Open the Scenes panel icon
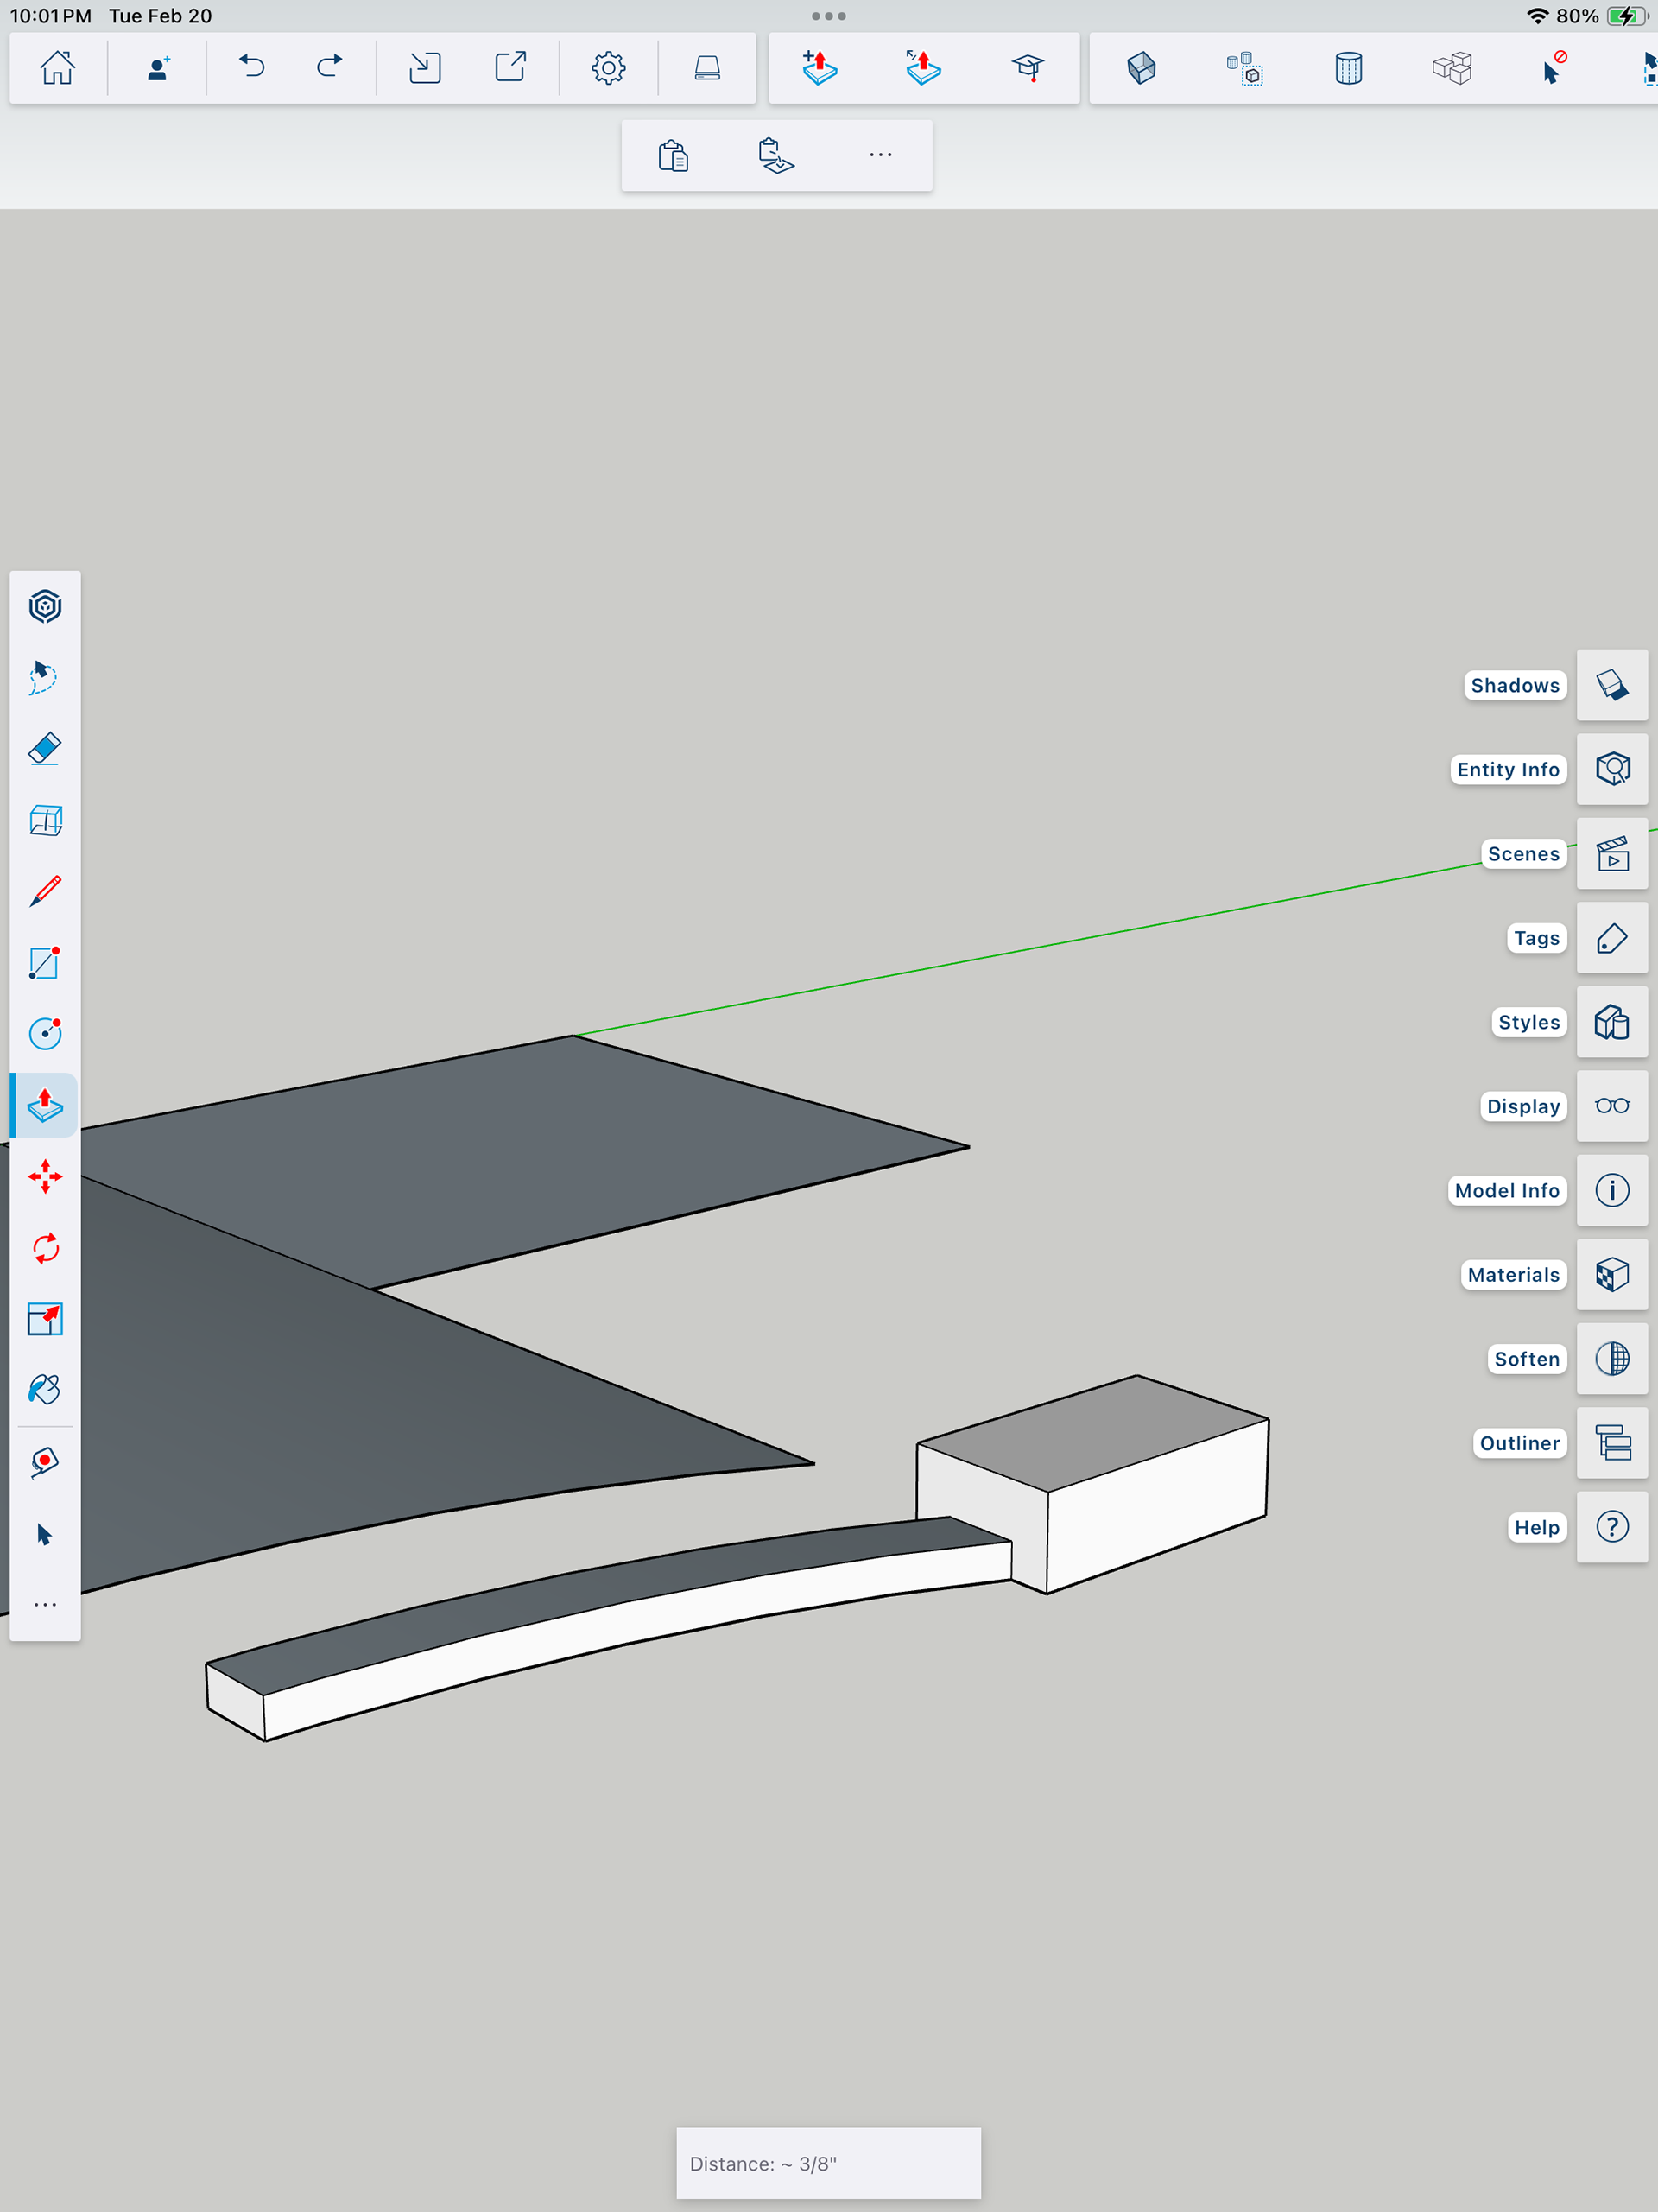The width and height of the screenshot is (1658, 2212). [1612, 854]
